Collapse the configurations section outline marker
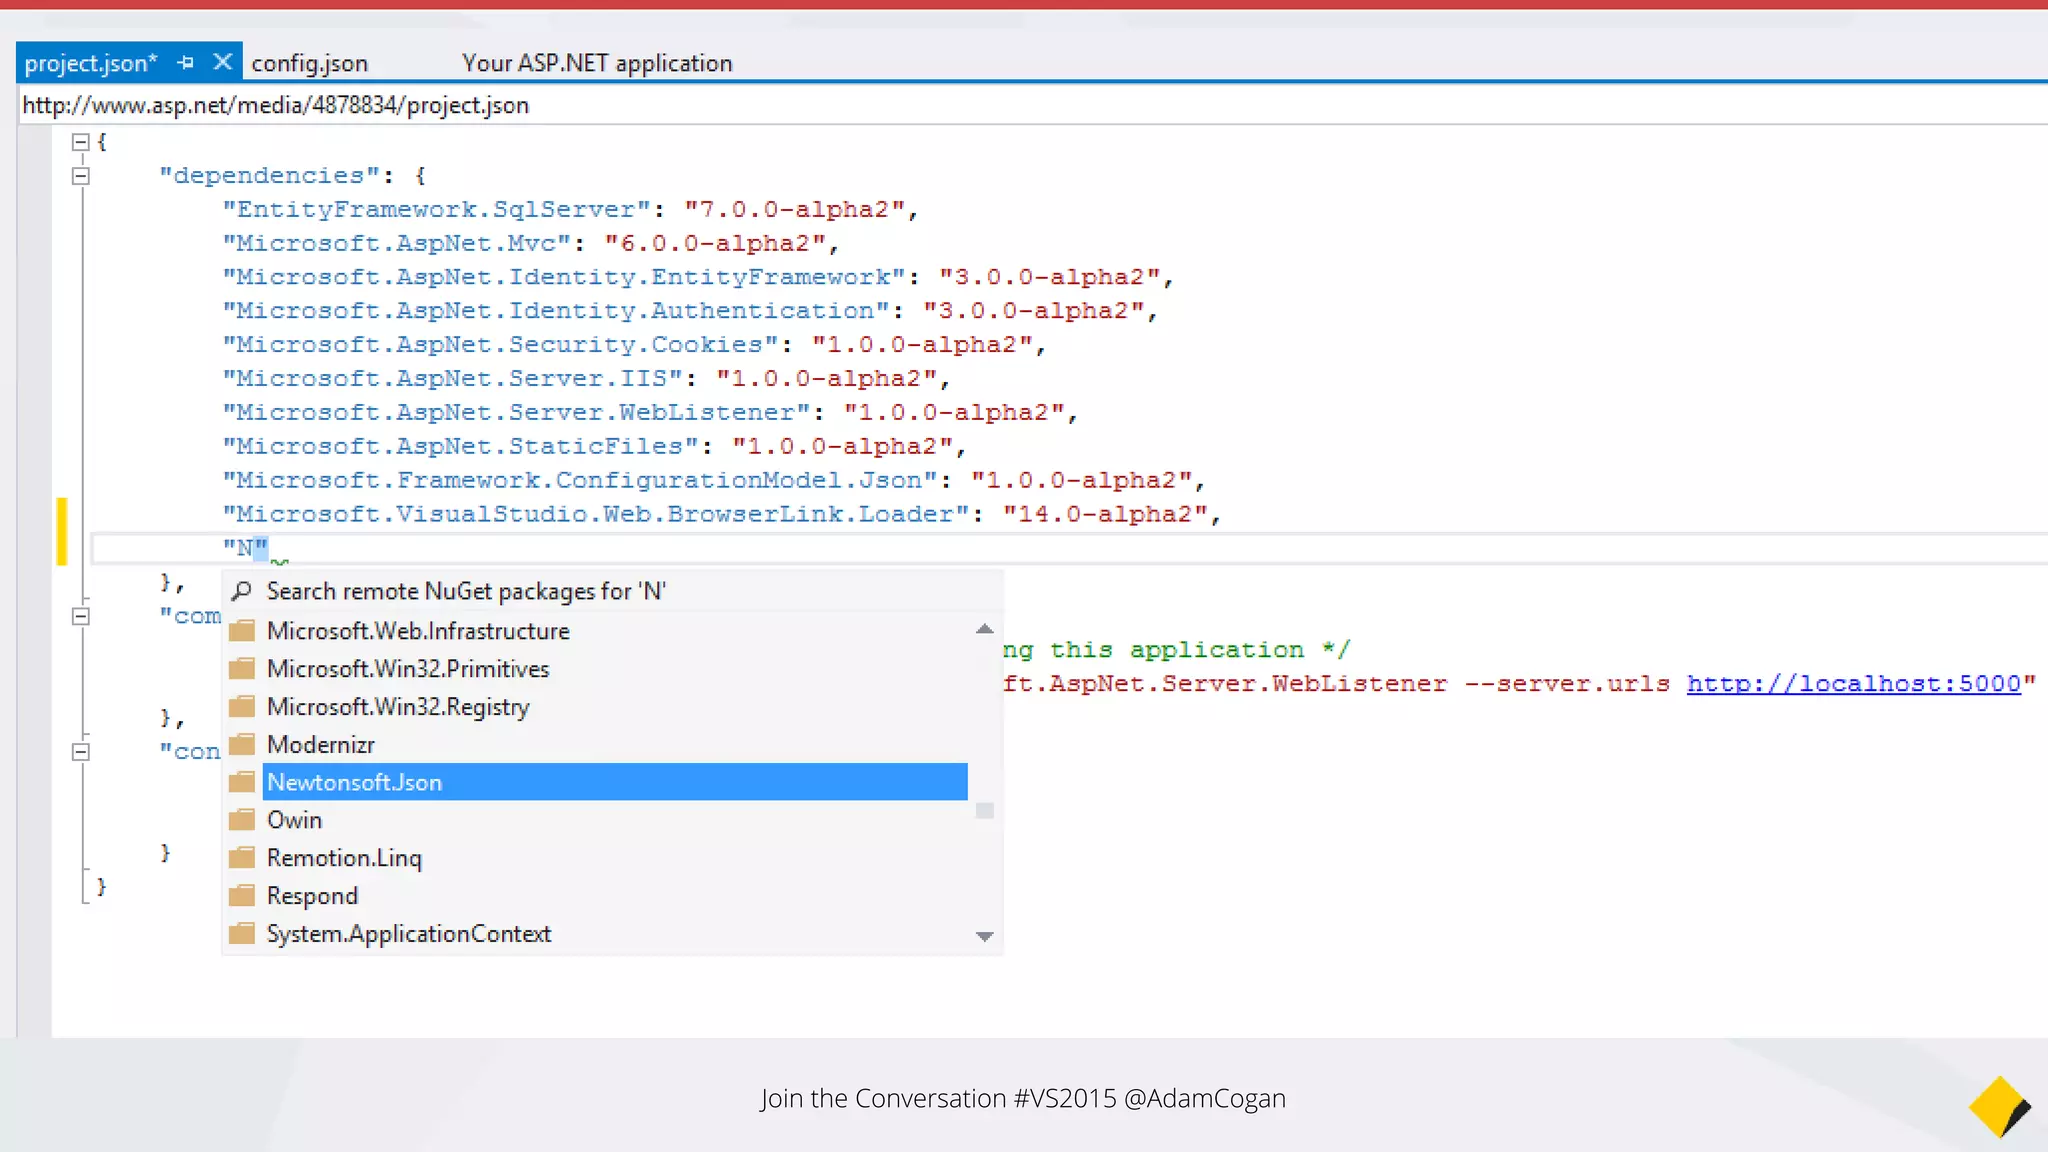This screenshot has width=2048, height=1152. pos(81,752)
